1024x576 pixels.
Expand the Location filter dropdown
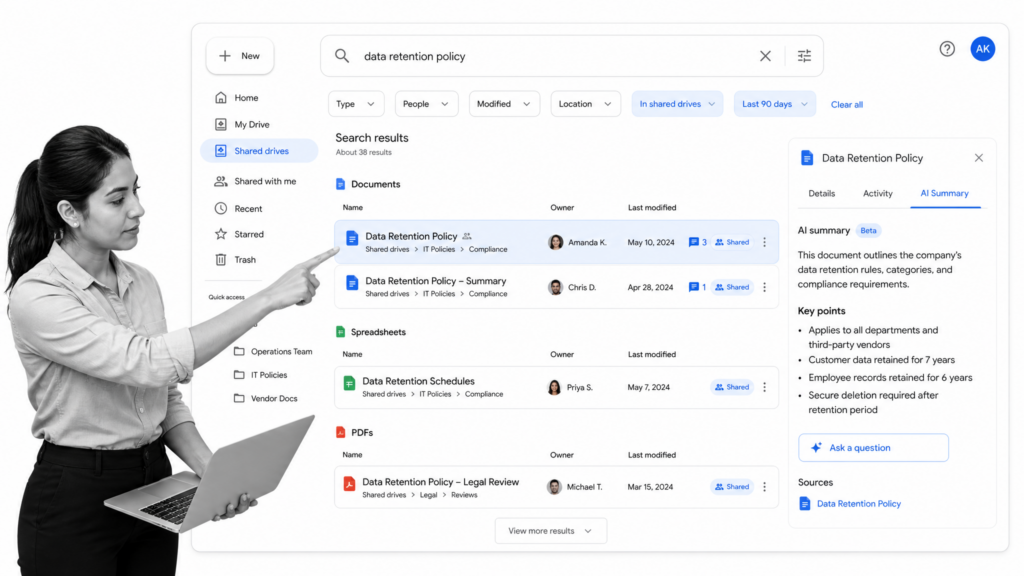585,104
